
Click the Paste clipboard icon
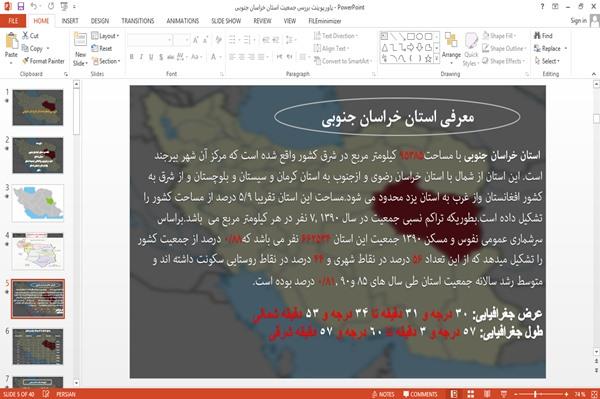(x=11, y=41)
